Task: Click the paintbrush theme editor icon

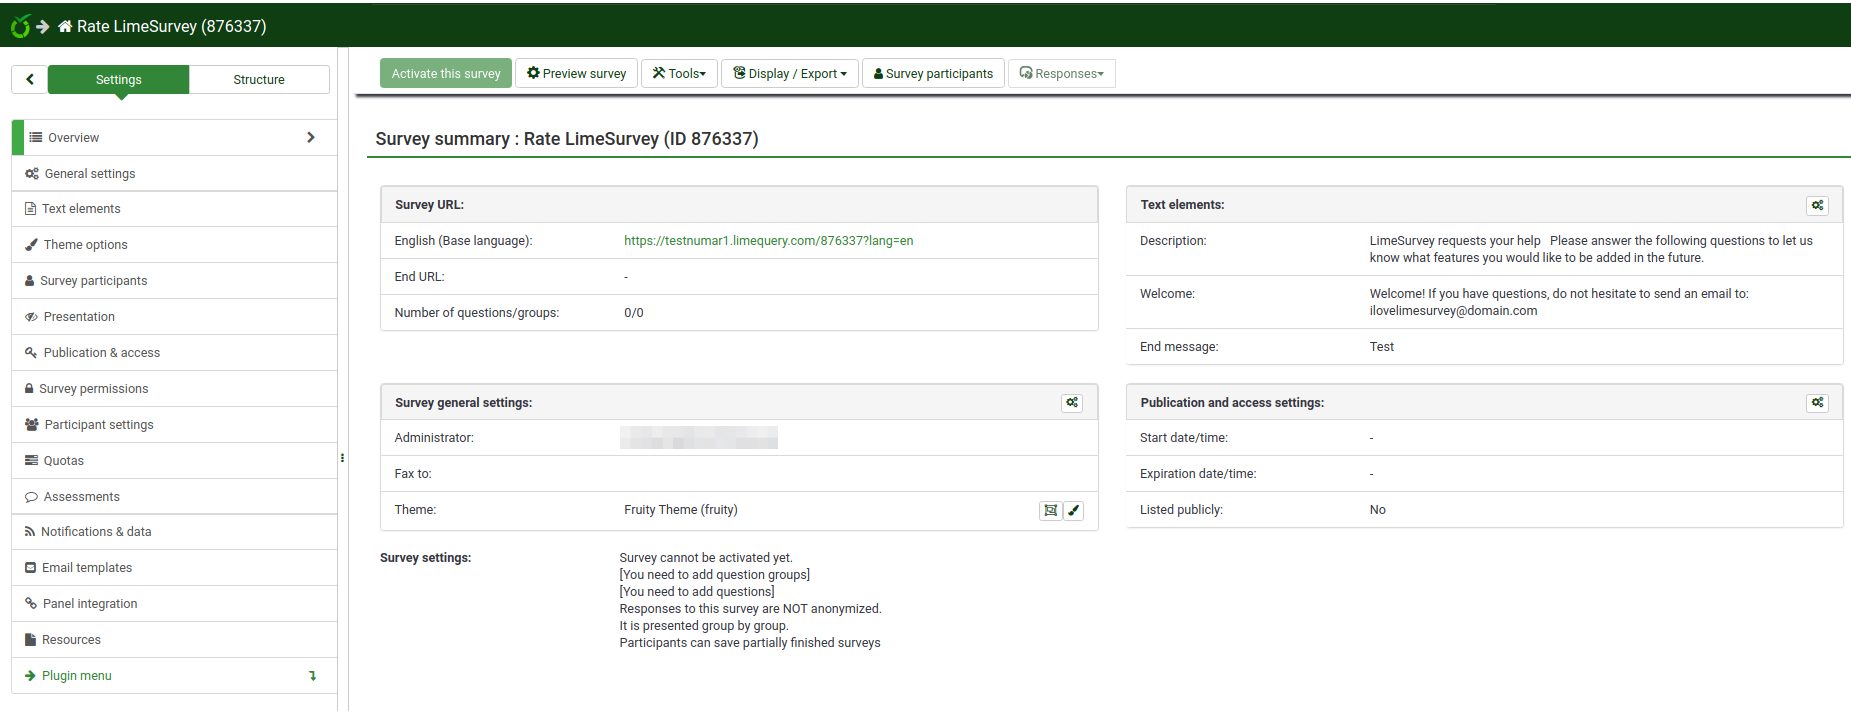Action: coord(1073,510)
